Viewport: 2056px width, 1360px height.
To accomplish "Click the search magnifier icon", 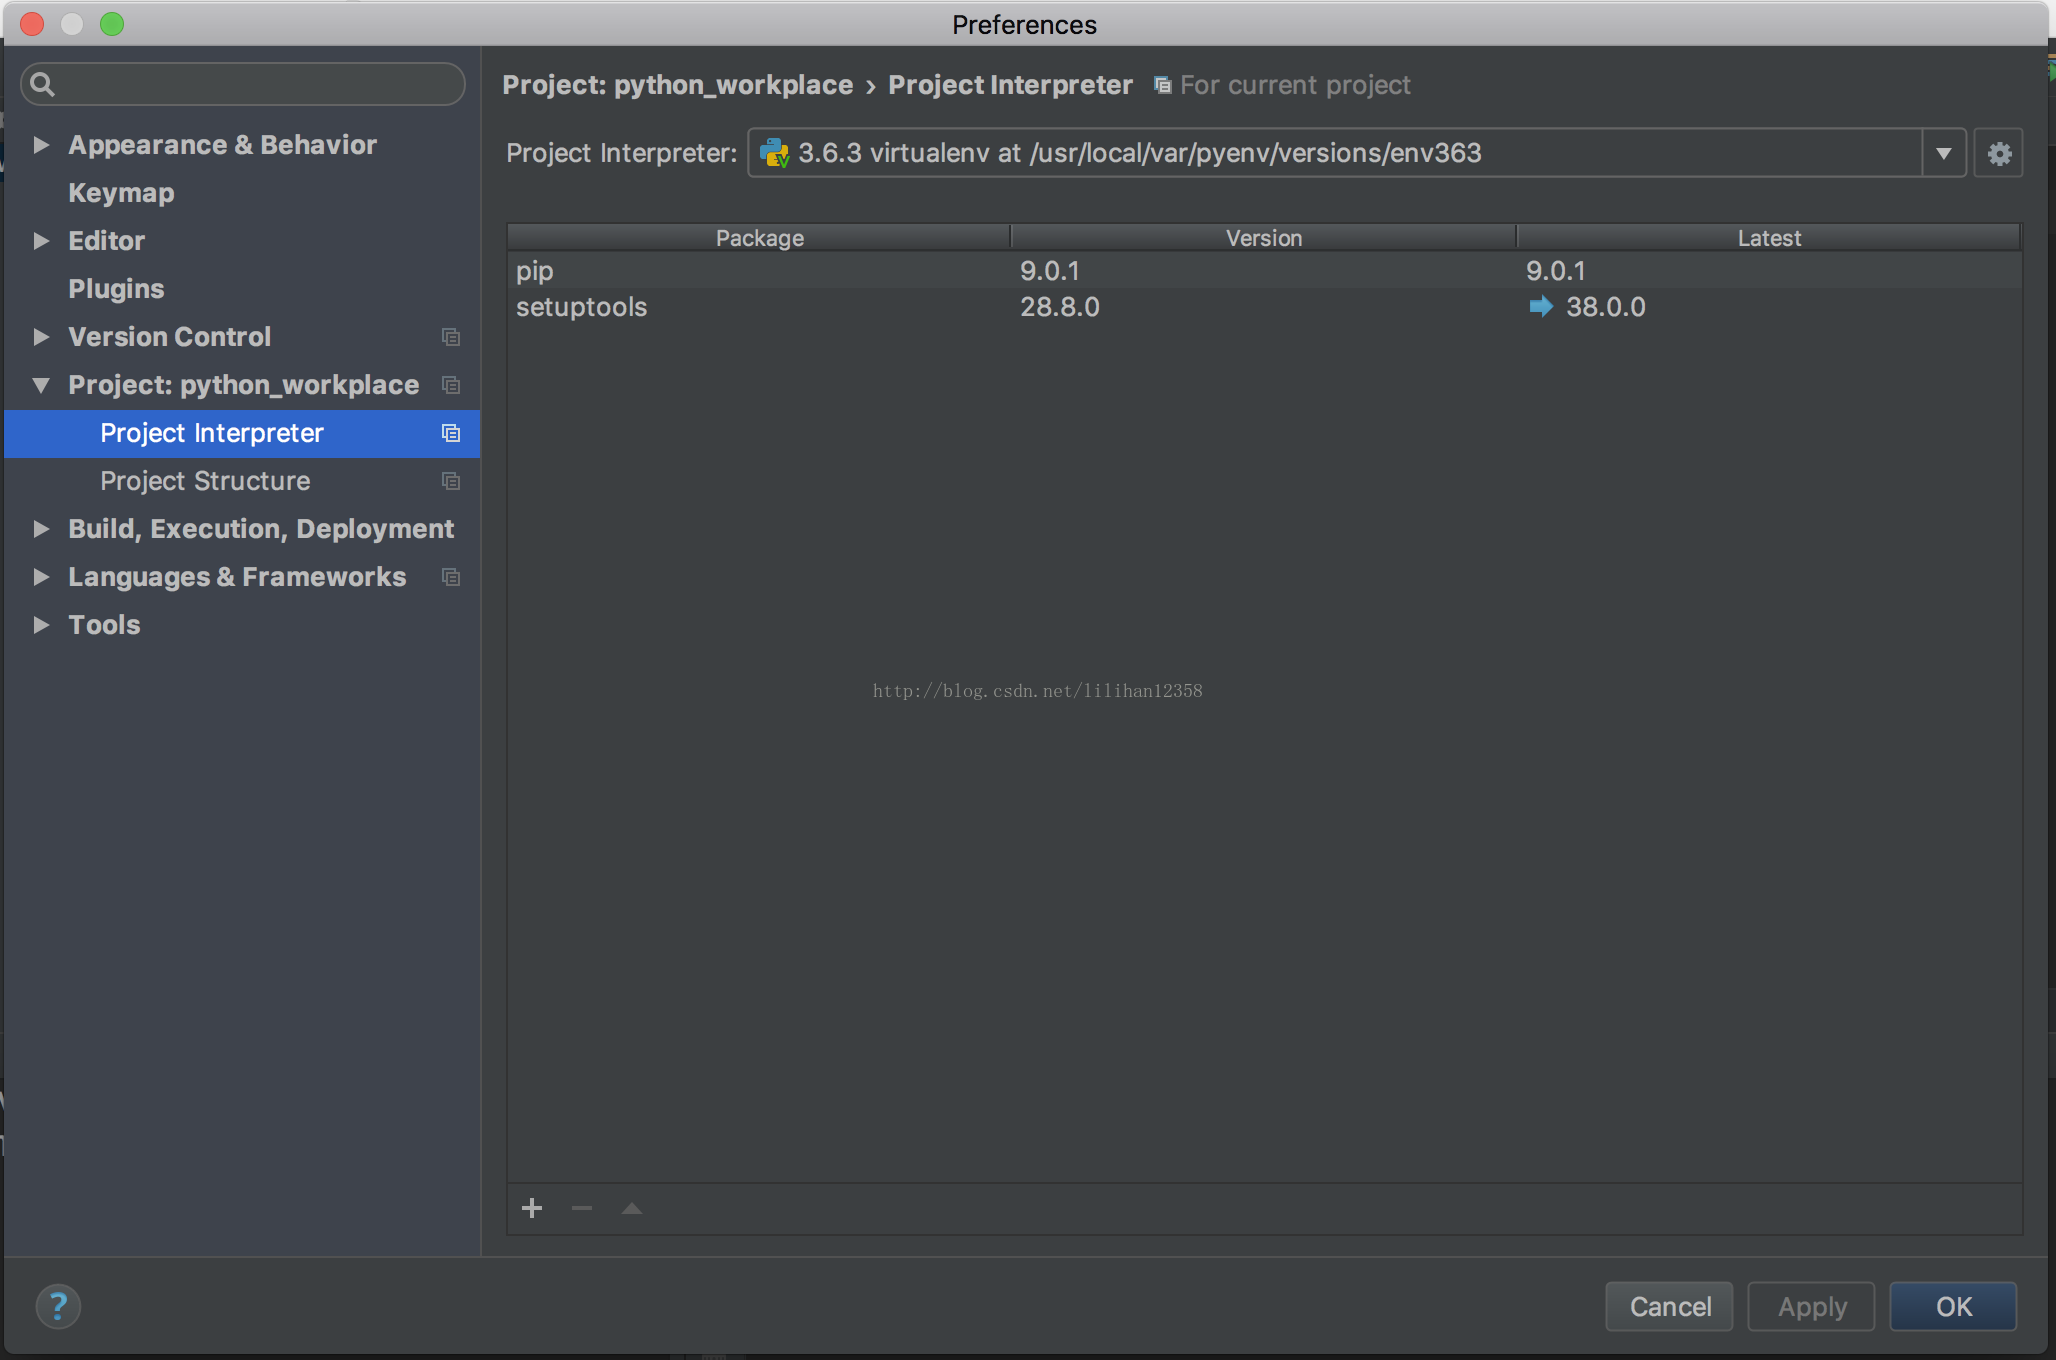I will coord(42,84).
